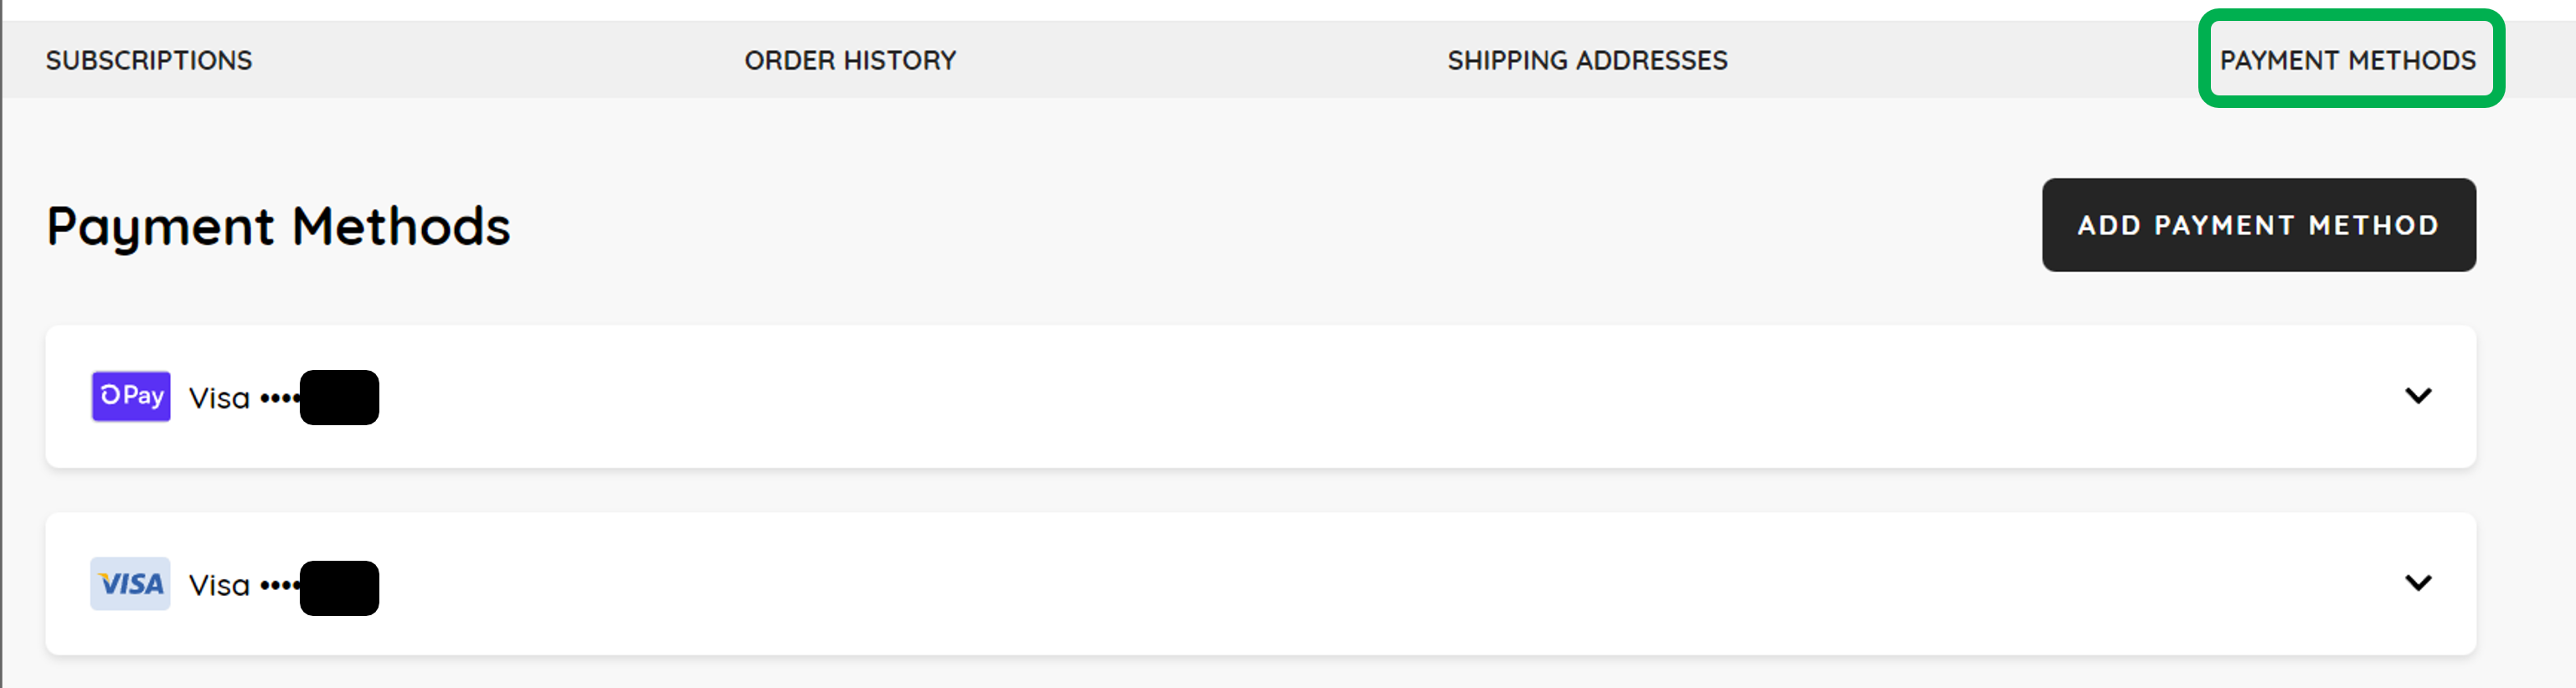This screenshot has width=2576, height=688.
Task: Select the masked dots on second Visa card
Action: click(x=280, y=585)
